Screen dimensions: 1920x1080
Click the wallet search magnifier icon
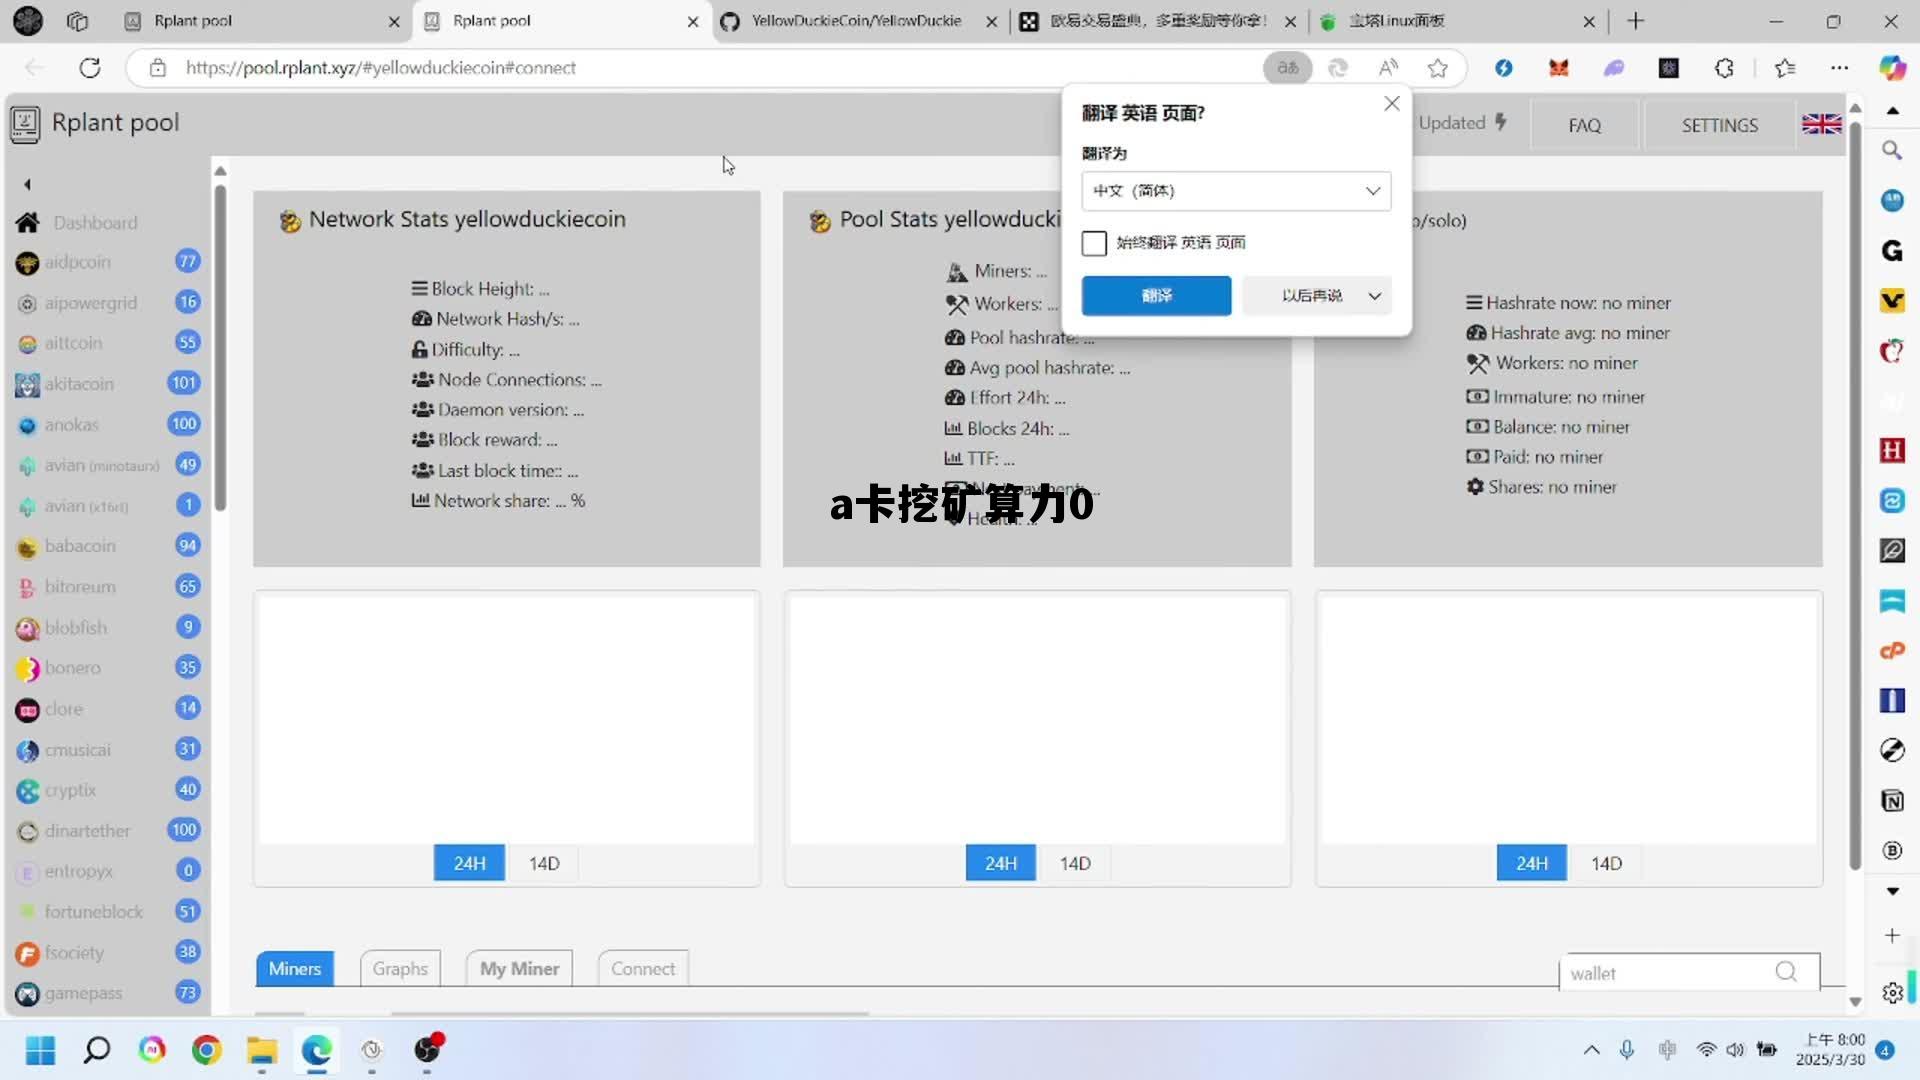[1786, 972]
